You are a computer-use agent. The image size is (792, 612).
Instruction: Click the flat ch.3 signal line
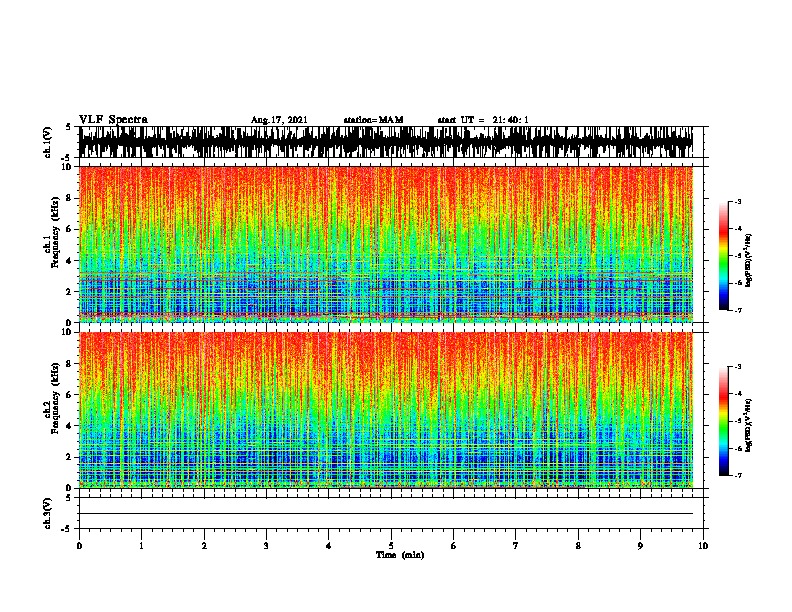(x=386, y=514)
